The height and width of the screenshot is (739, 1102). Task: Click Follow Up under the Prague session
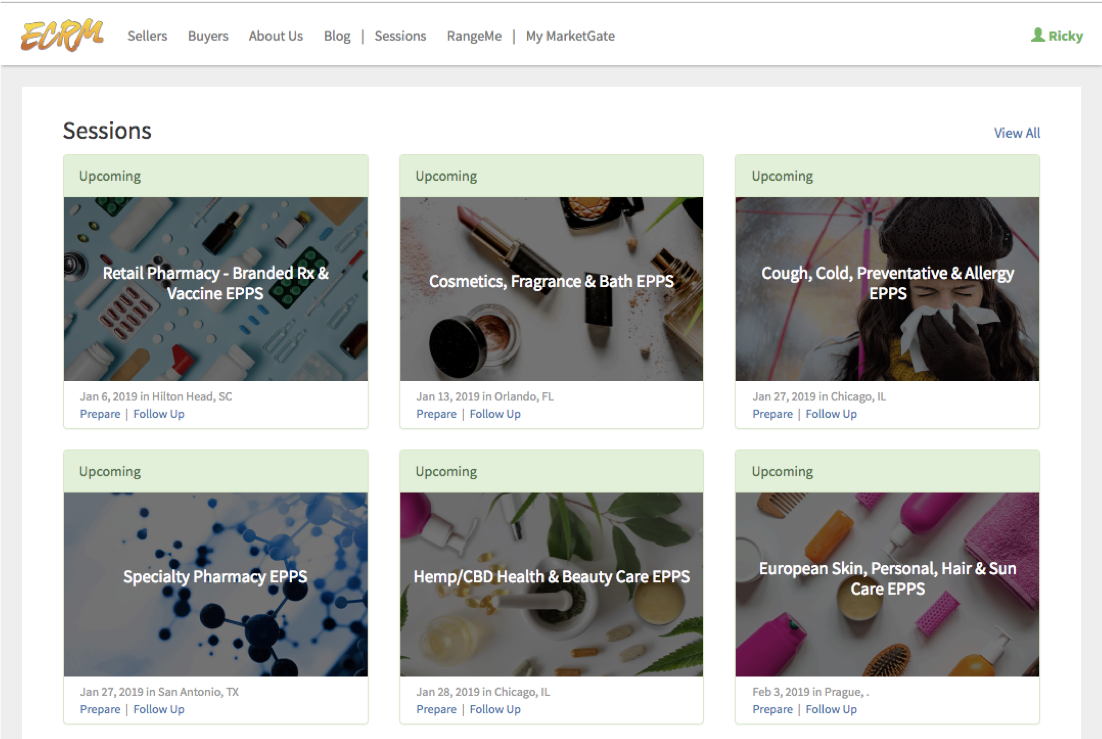tap(831, 709)
